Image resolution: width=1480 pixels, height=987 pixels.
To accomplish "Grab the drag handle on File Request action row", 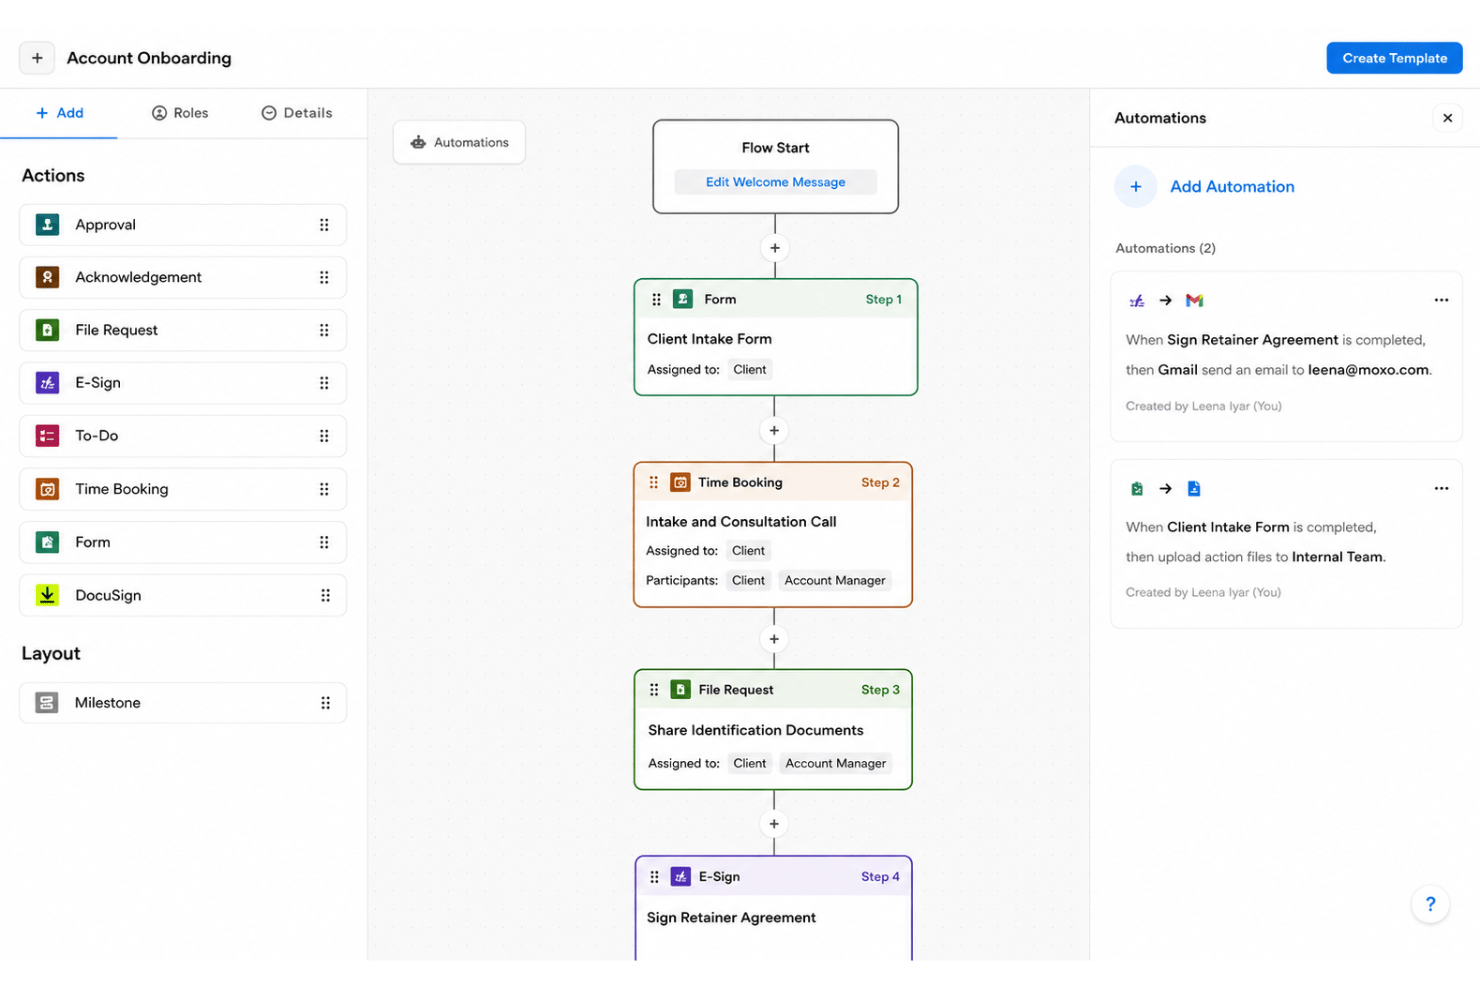I will pos(324,330).
